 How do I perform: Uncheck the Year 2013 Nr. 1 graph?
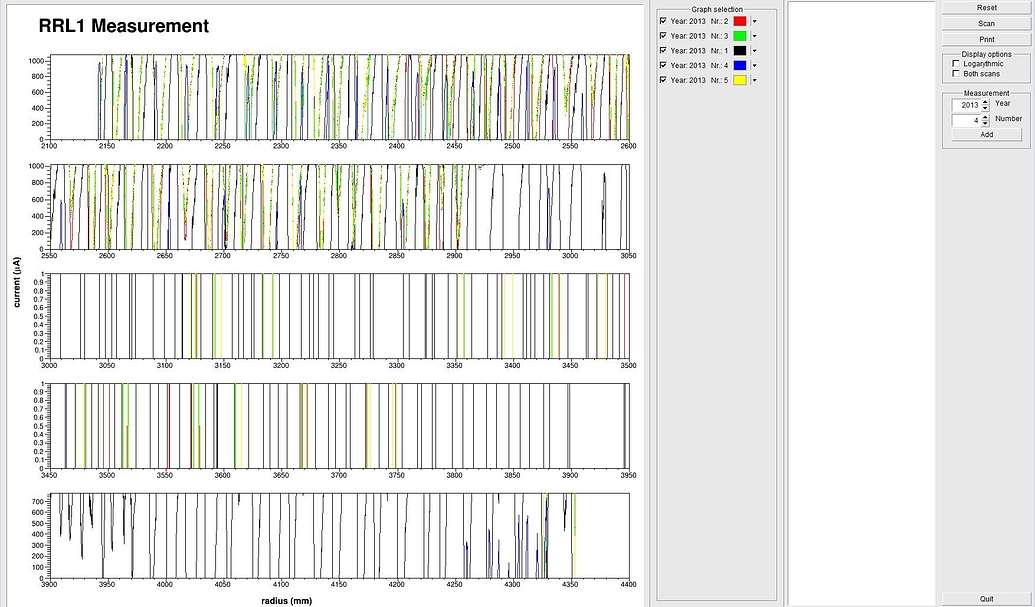(663, 50)
